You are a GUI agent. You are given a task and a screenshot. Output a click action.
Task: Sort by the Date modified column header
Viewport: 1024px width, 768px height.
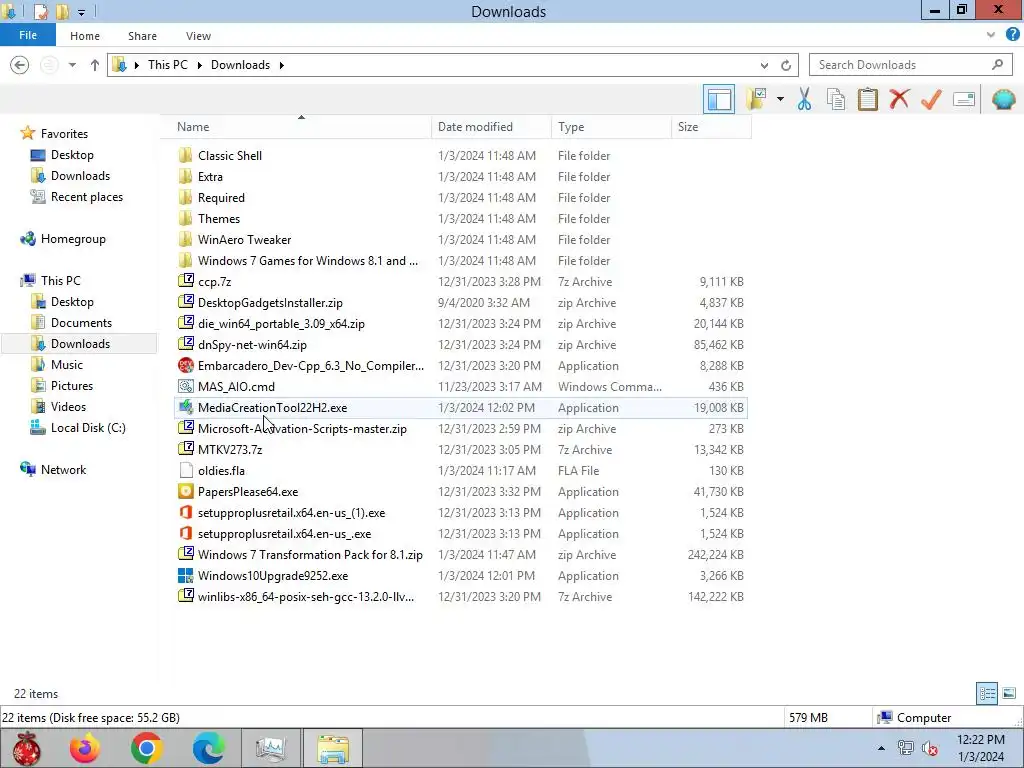coord(491,127)
